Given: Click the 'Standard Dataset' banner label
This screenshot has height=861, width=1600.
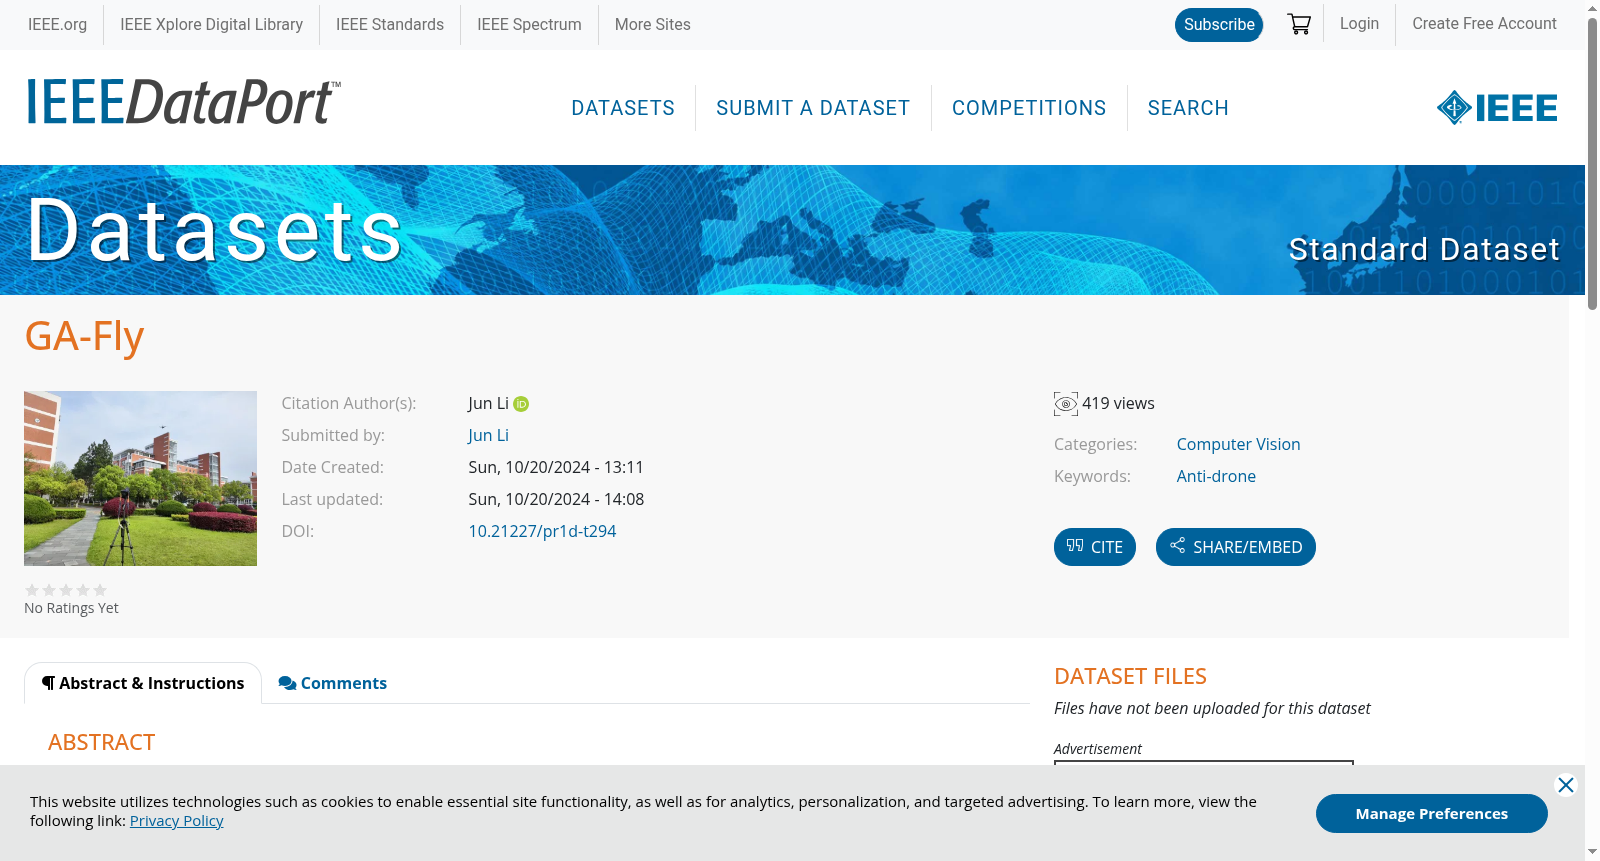Looking at the screenshot, I should pyautogui.click(x=1424, y=249).
